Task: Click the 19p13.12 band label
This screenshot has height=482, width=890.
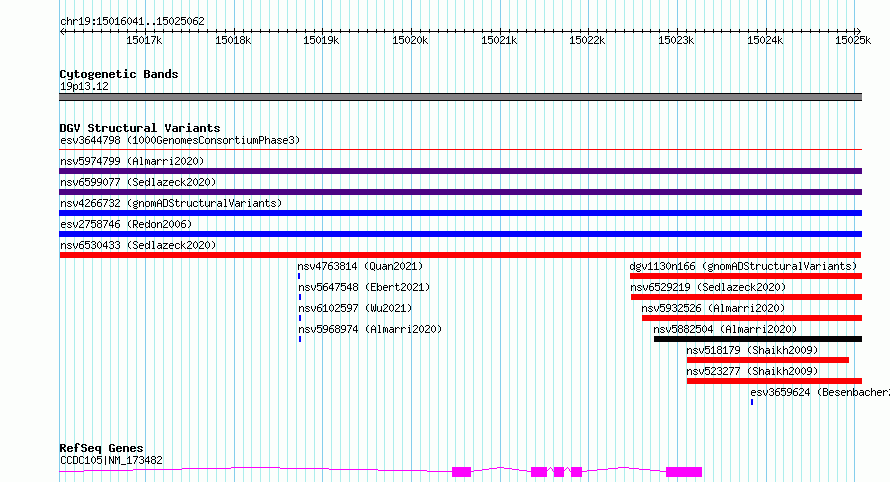Action: [x=84, y=86]
